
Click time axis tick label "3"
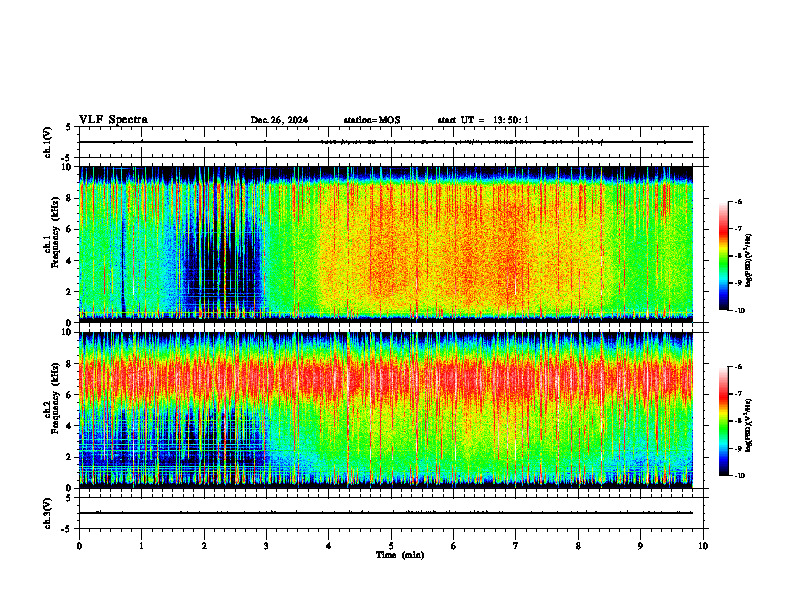[x=266, y=546]
